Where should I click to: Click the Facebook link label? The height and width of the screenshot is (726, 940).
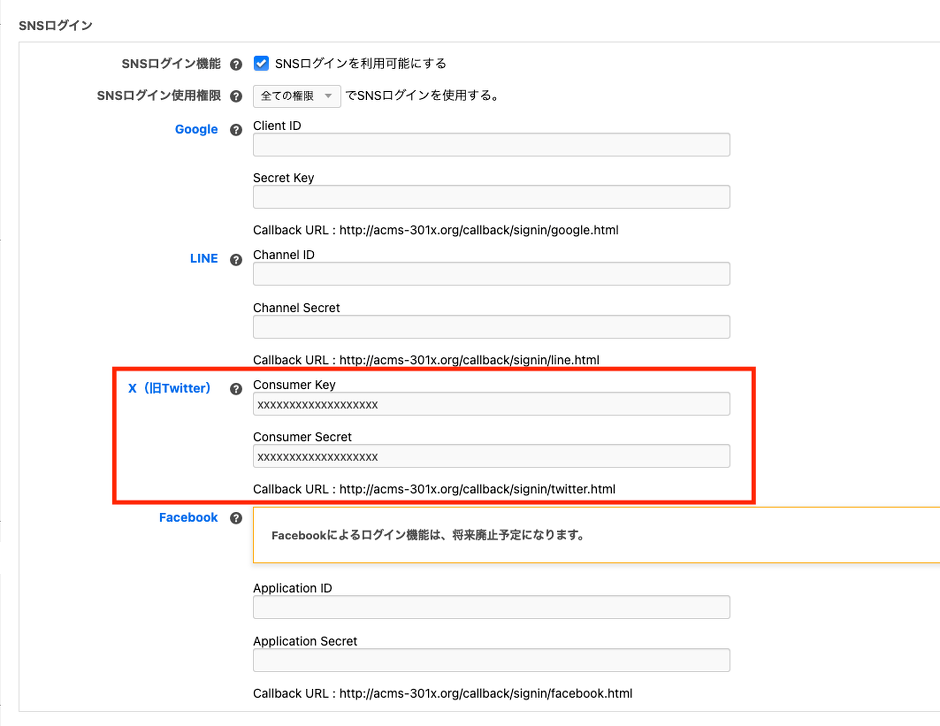(x=188, y=517)
